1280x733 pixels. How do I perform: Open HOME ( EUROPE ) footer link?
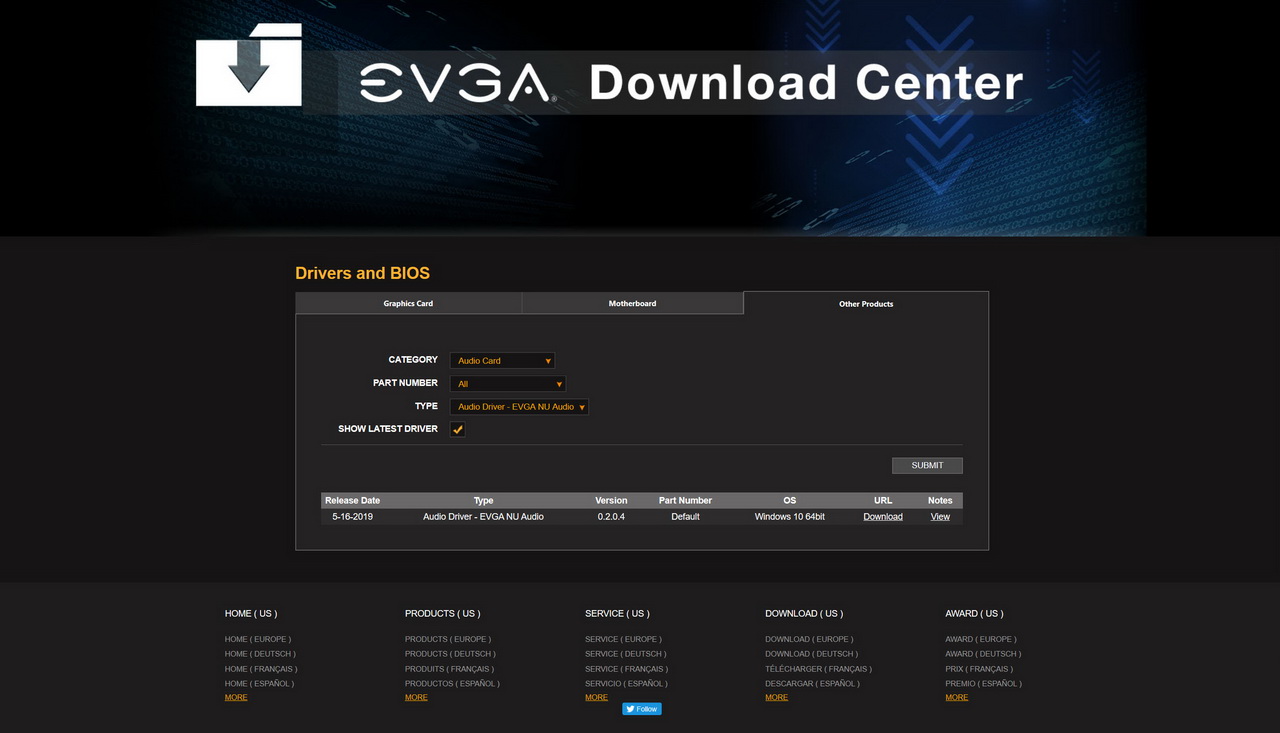tap(258, 639)
